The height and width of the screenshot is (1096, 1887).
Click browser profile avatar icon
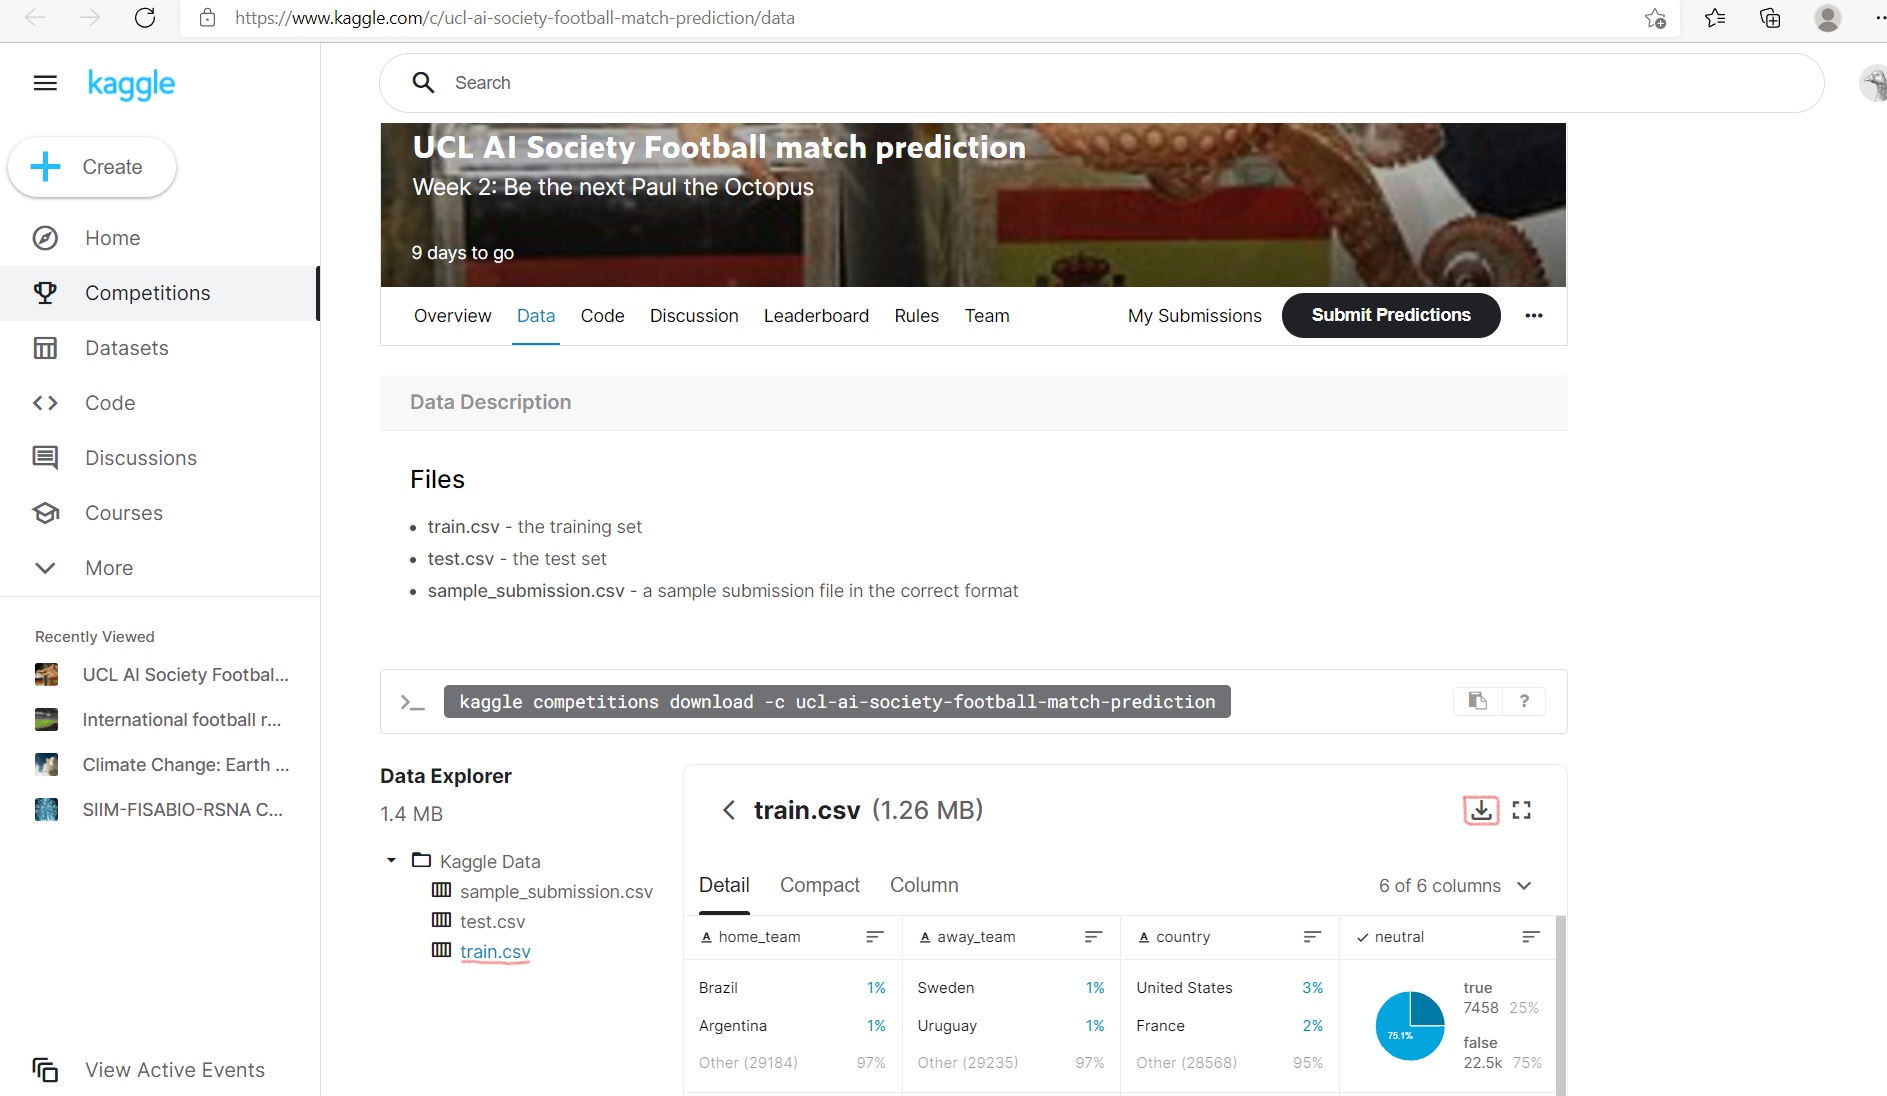click(x=1828, y=18)
